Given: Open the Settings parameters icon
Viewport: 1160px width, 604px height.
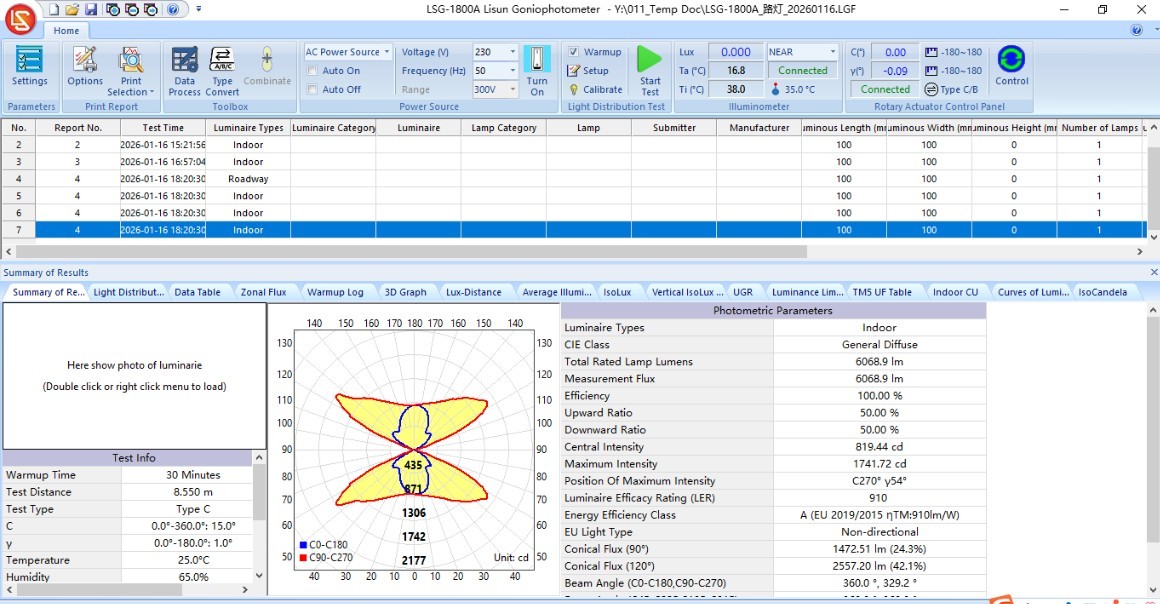Looking at the screenshot, I should click(x=30, y=61).
